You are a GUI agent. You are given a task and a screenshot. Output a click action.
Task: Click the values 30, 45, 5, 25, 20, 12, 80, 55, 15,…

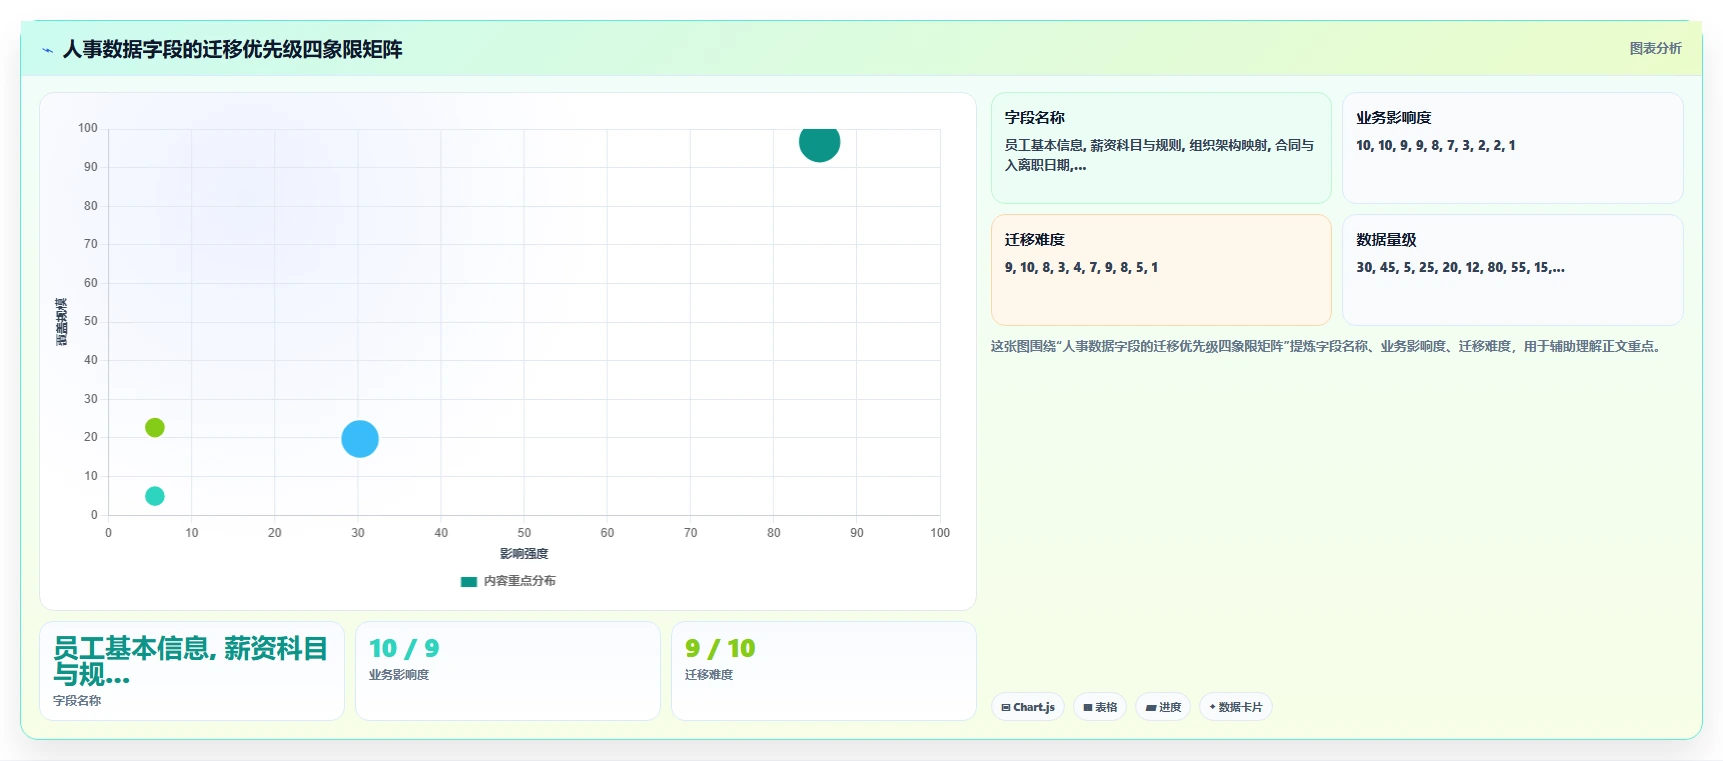[x=1460, y=267]
